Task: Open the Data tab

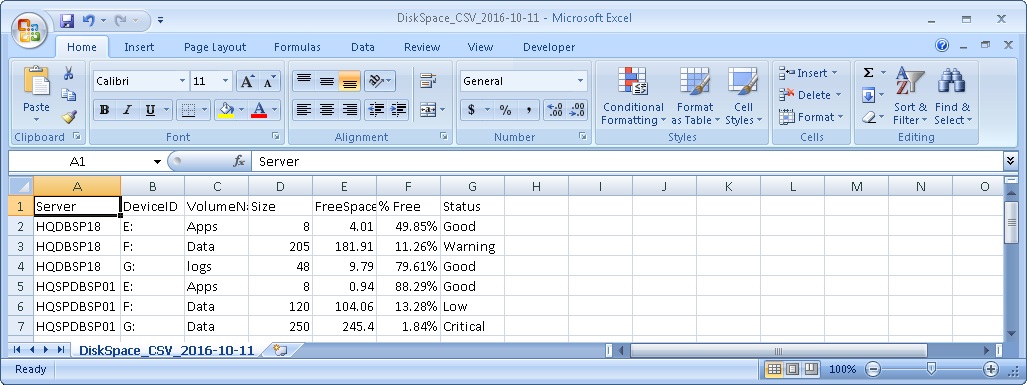Action: [363, 47]
